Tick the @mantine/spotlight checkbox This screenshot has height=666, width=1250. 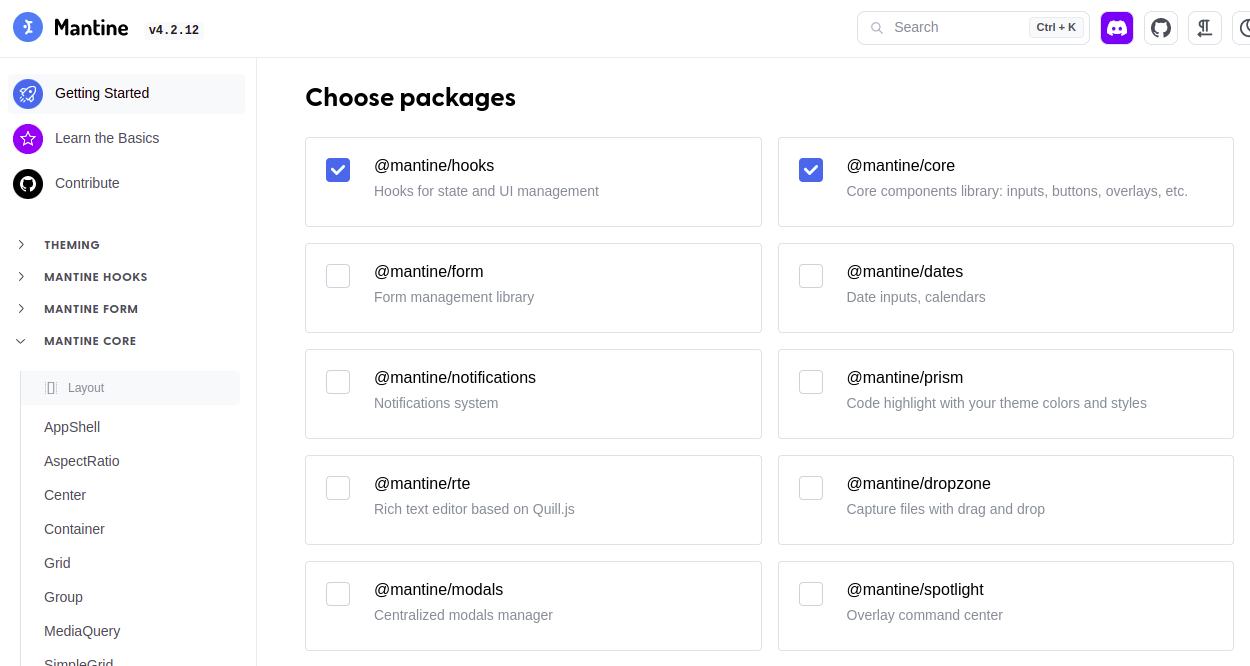811,594
